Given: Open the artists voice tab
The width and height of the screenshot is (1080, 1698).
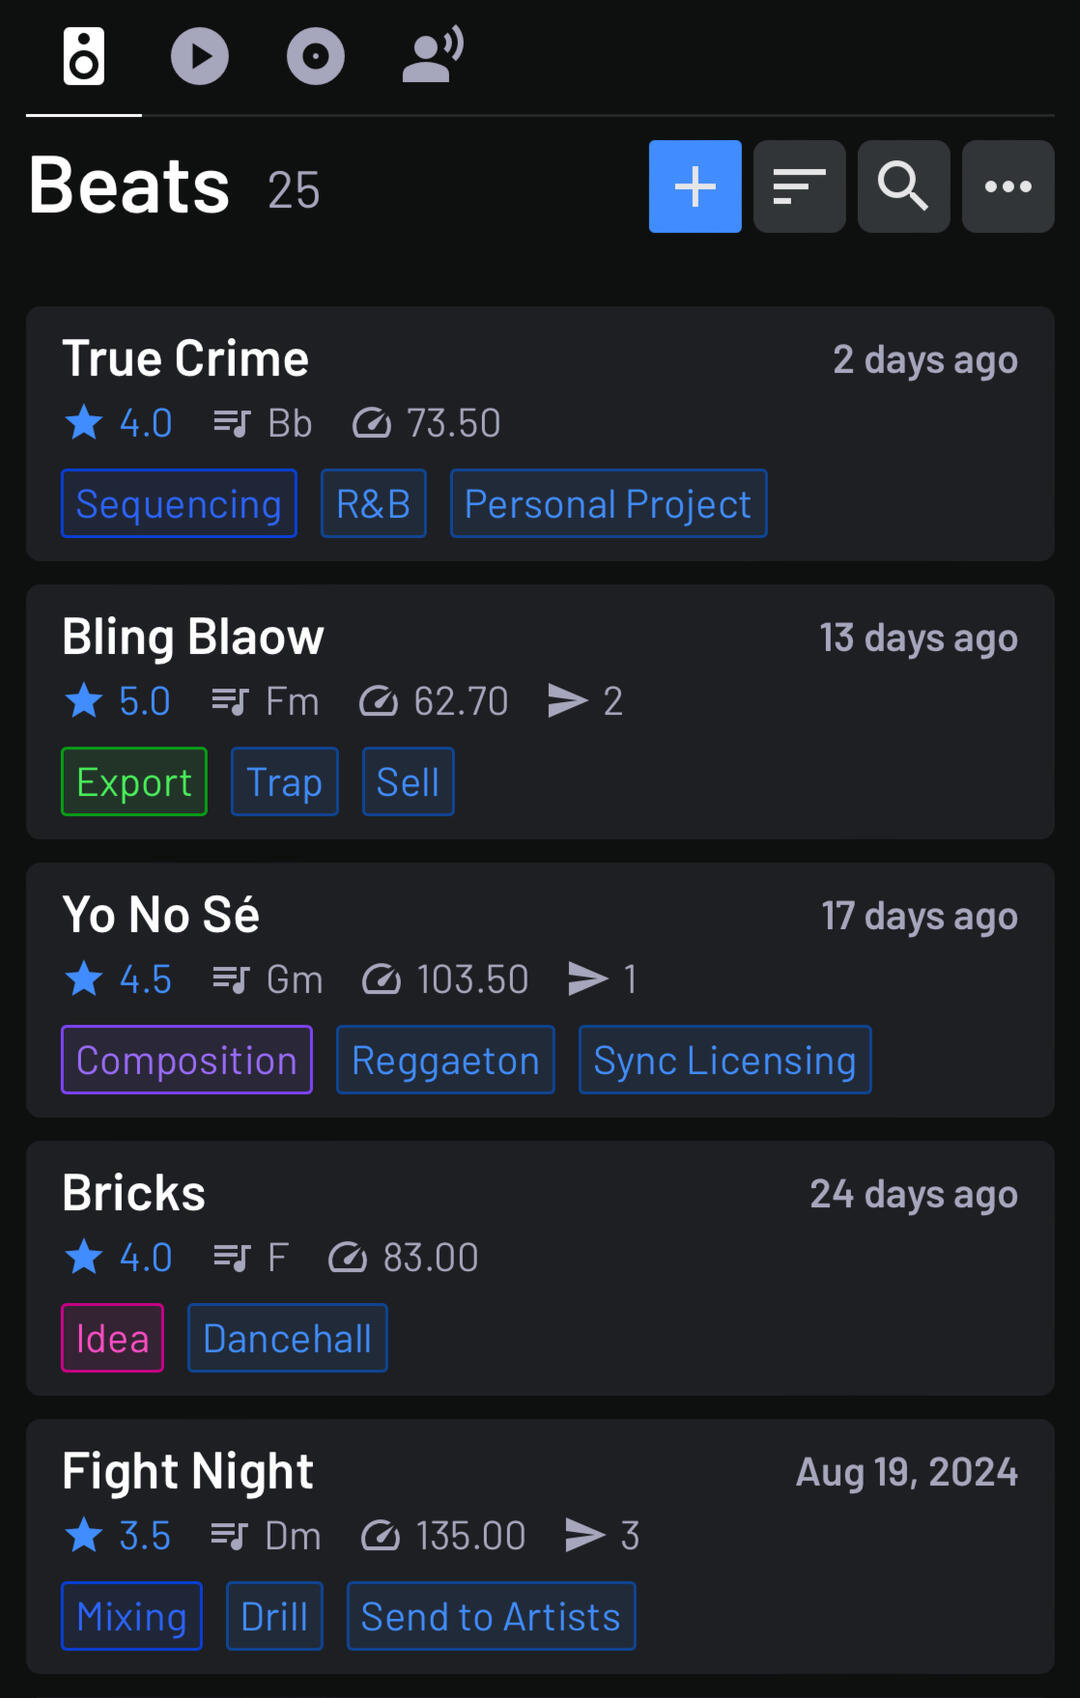Looking at the screenshot, I should [x=432, y=57].
